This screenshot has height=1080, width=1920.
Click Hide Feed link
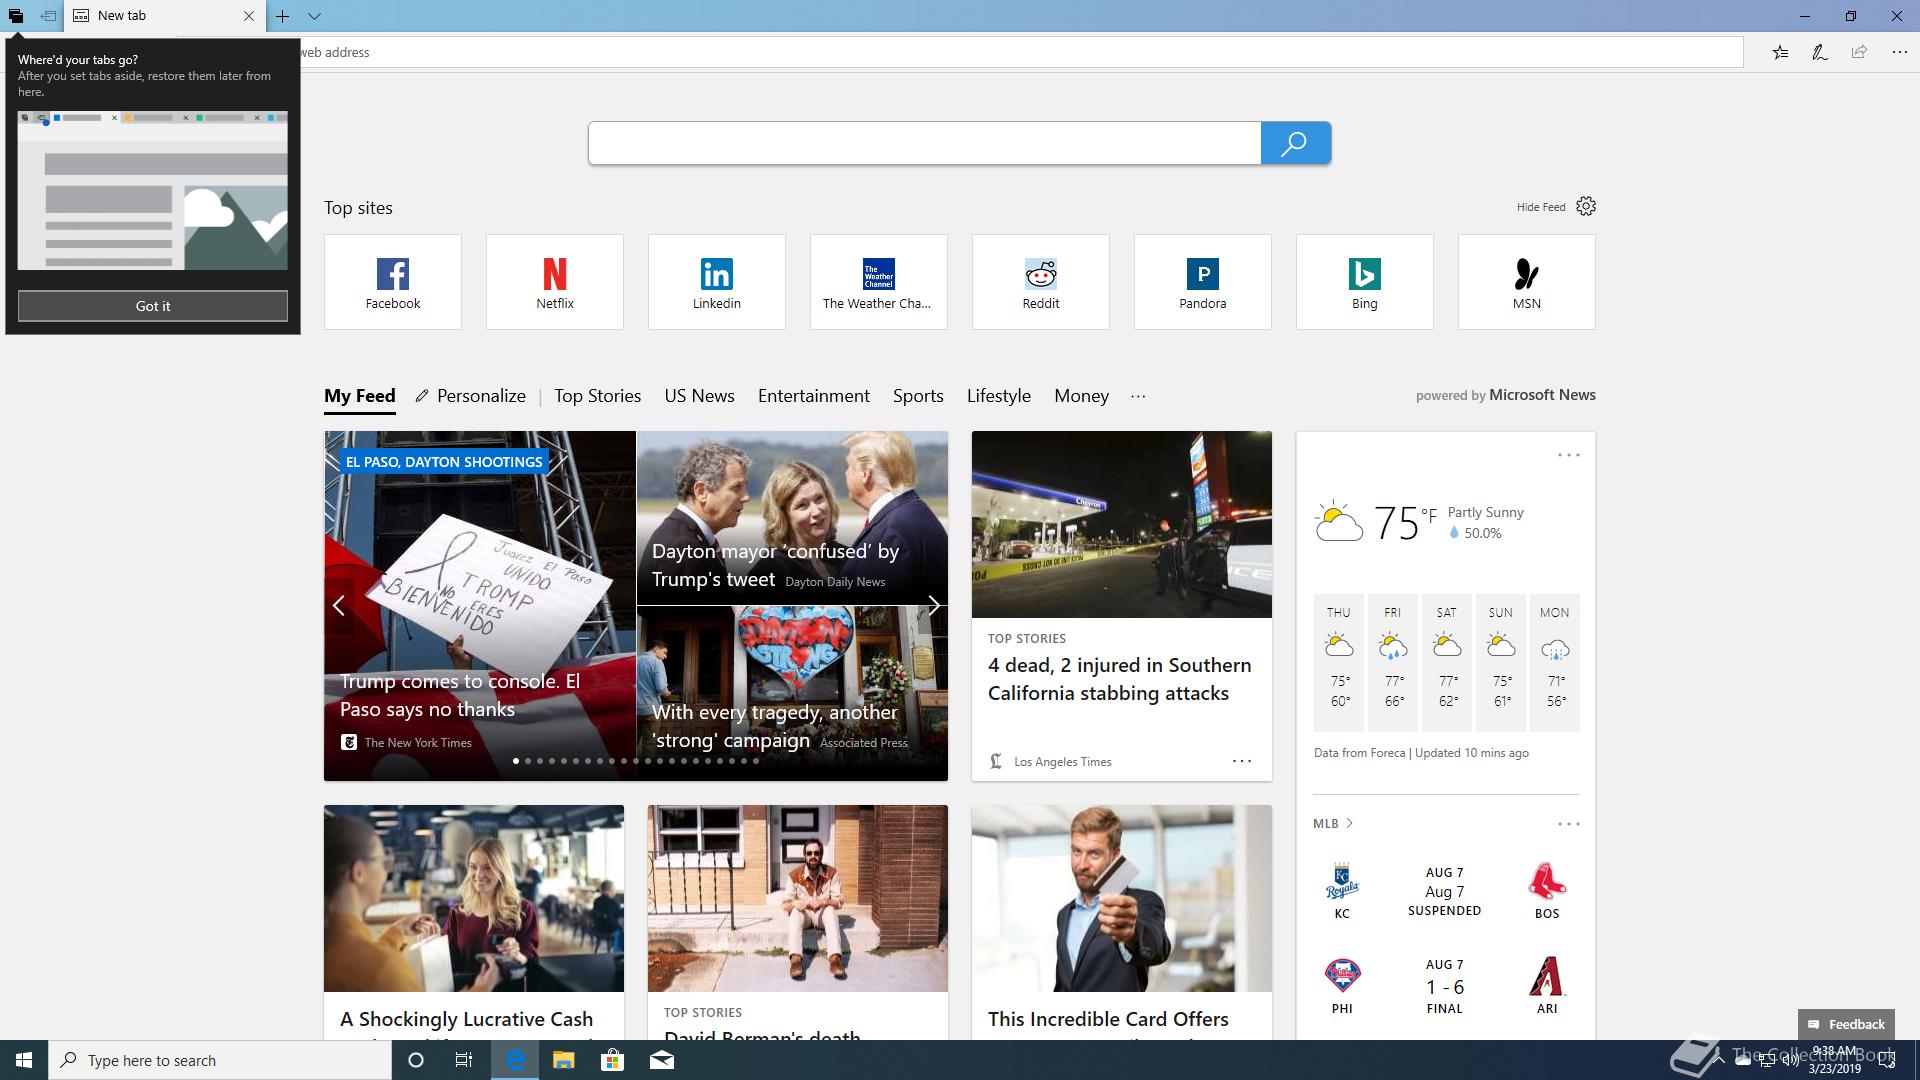pyautogui.click(x=1541, y=207)
